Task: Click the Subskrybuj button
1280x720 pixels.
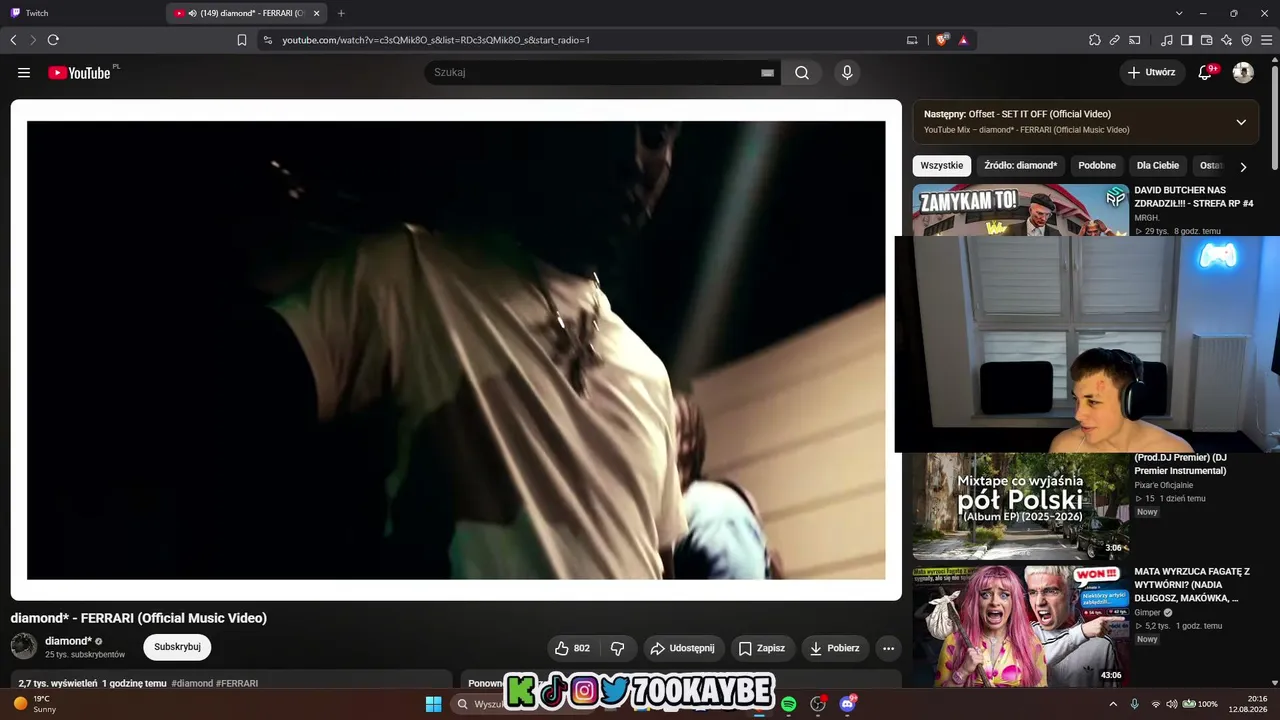Action: pyautogui.click(x=177, y=647)
